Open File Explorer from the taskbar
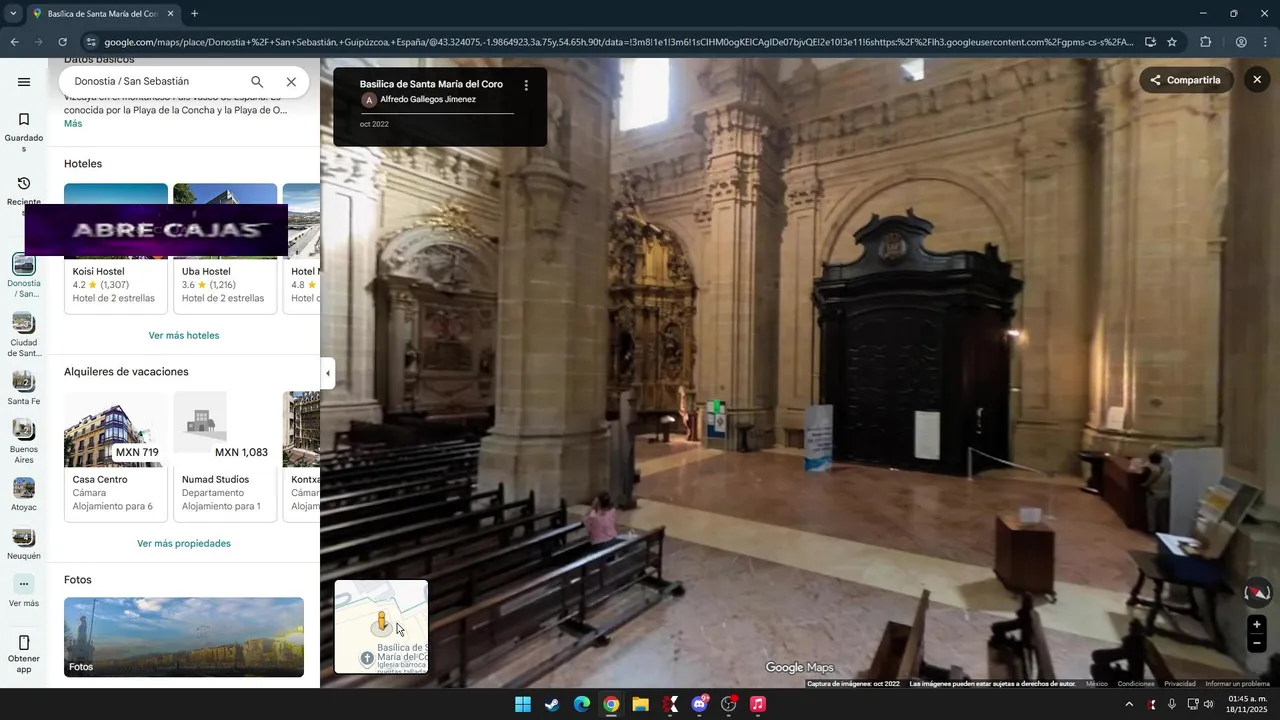This screenshot has width=1280, height=720. click(x=640, y=704)
